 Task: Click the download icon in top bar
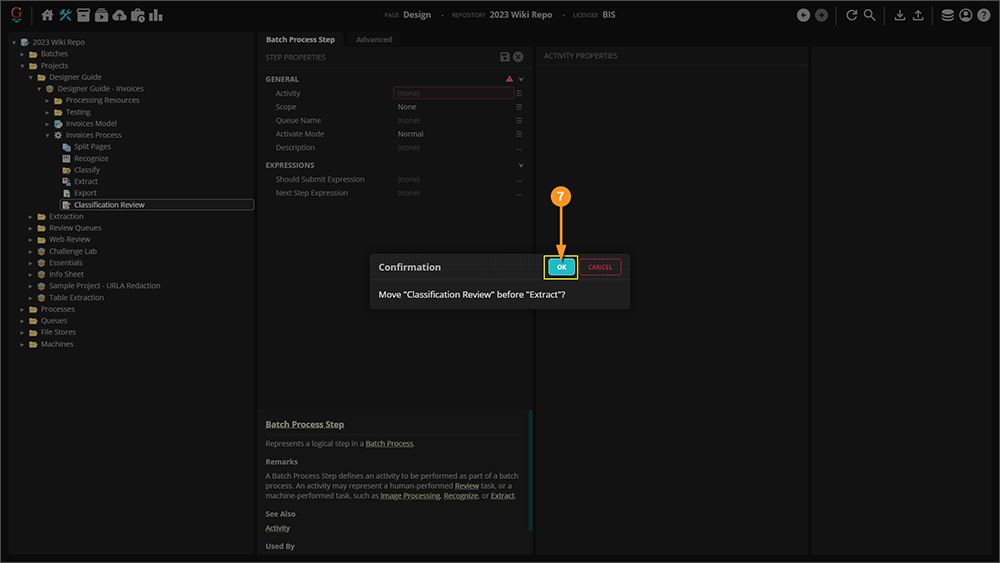point(899,15)
